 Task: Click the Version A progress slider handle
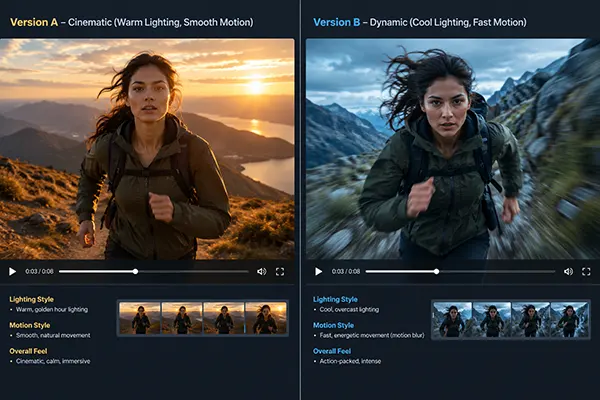[135, 271]
